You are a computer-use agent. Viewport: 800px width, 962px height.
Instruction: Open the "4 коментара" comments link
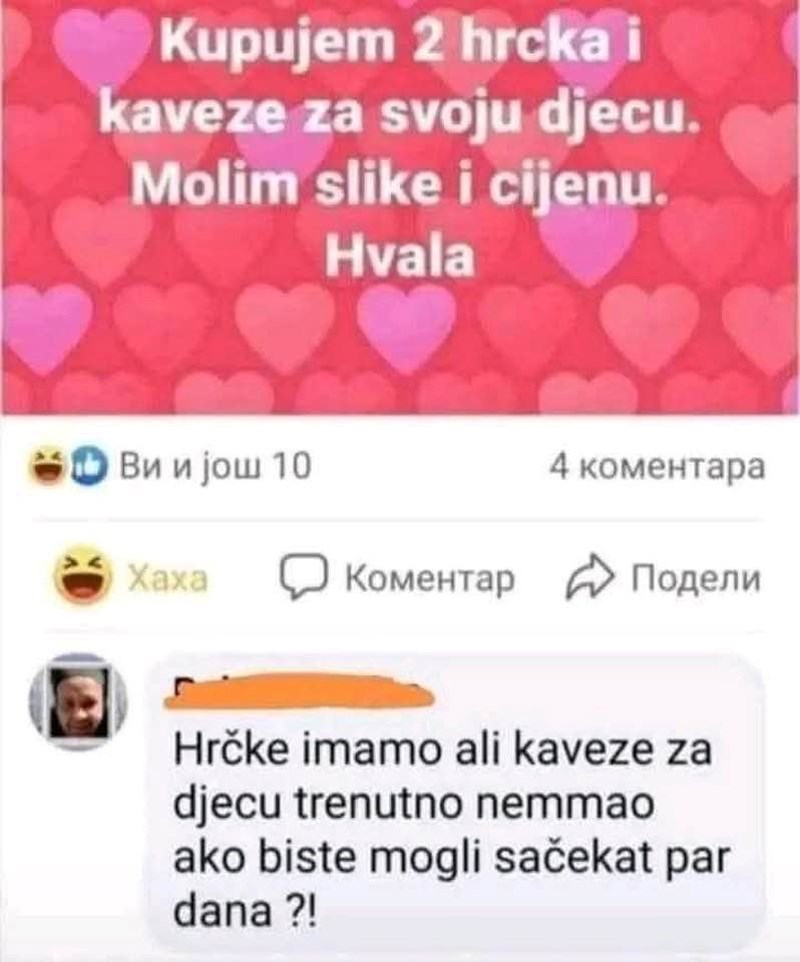657,467
